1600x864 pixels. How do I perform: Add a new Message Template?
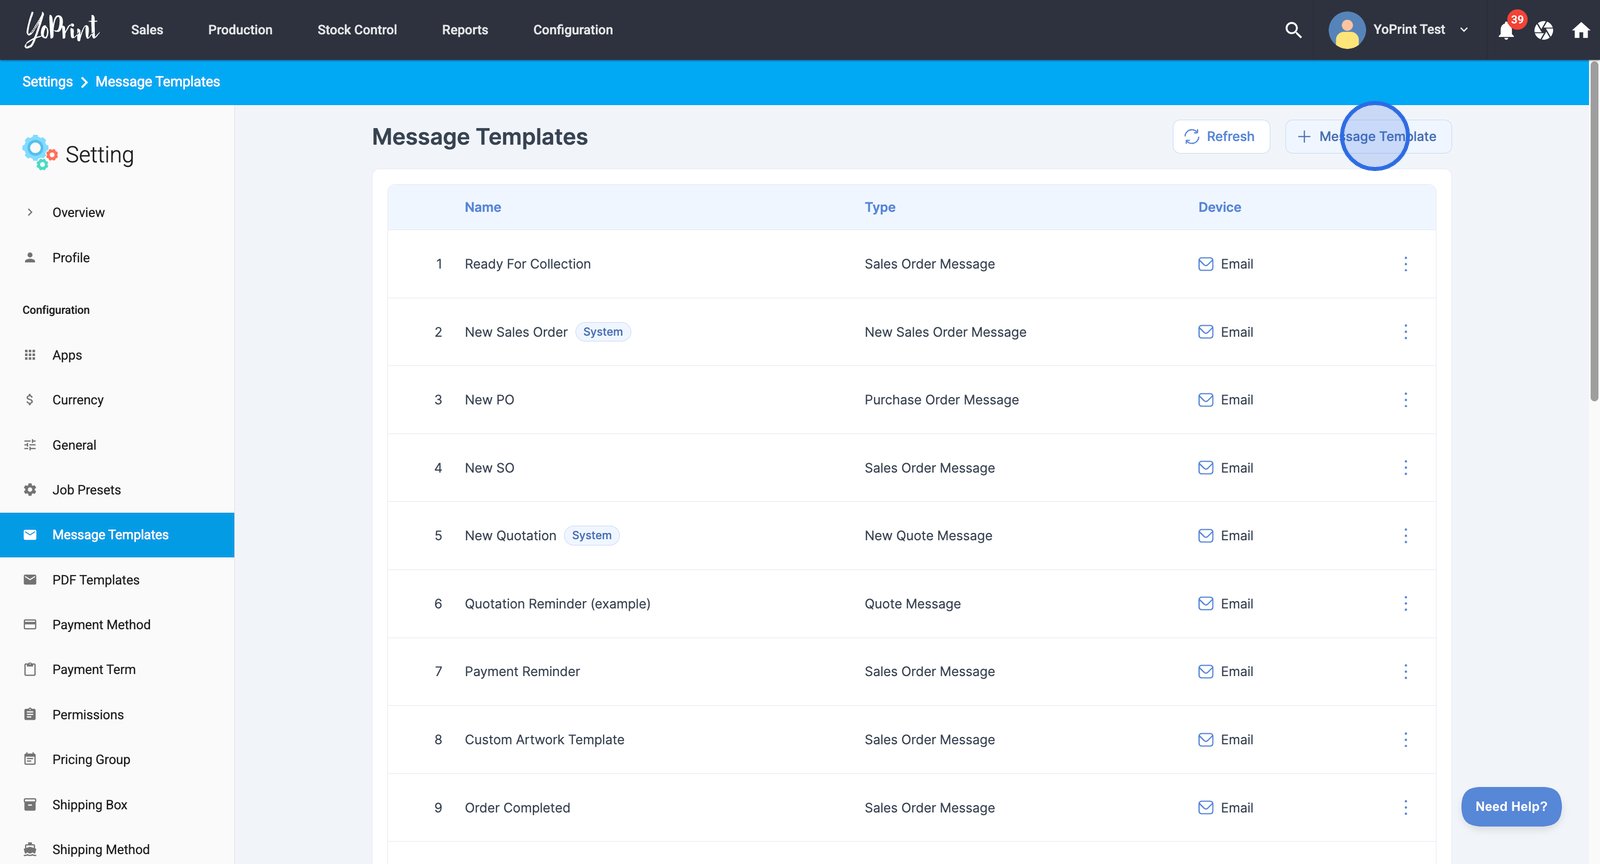point(1367,137)
